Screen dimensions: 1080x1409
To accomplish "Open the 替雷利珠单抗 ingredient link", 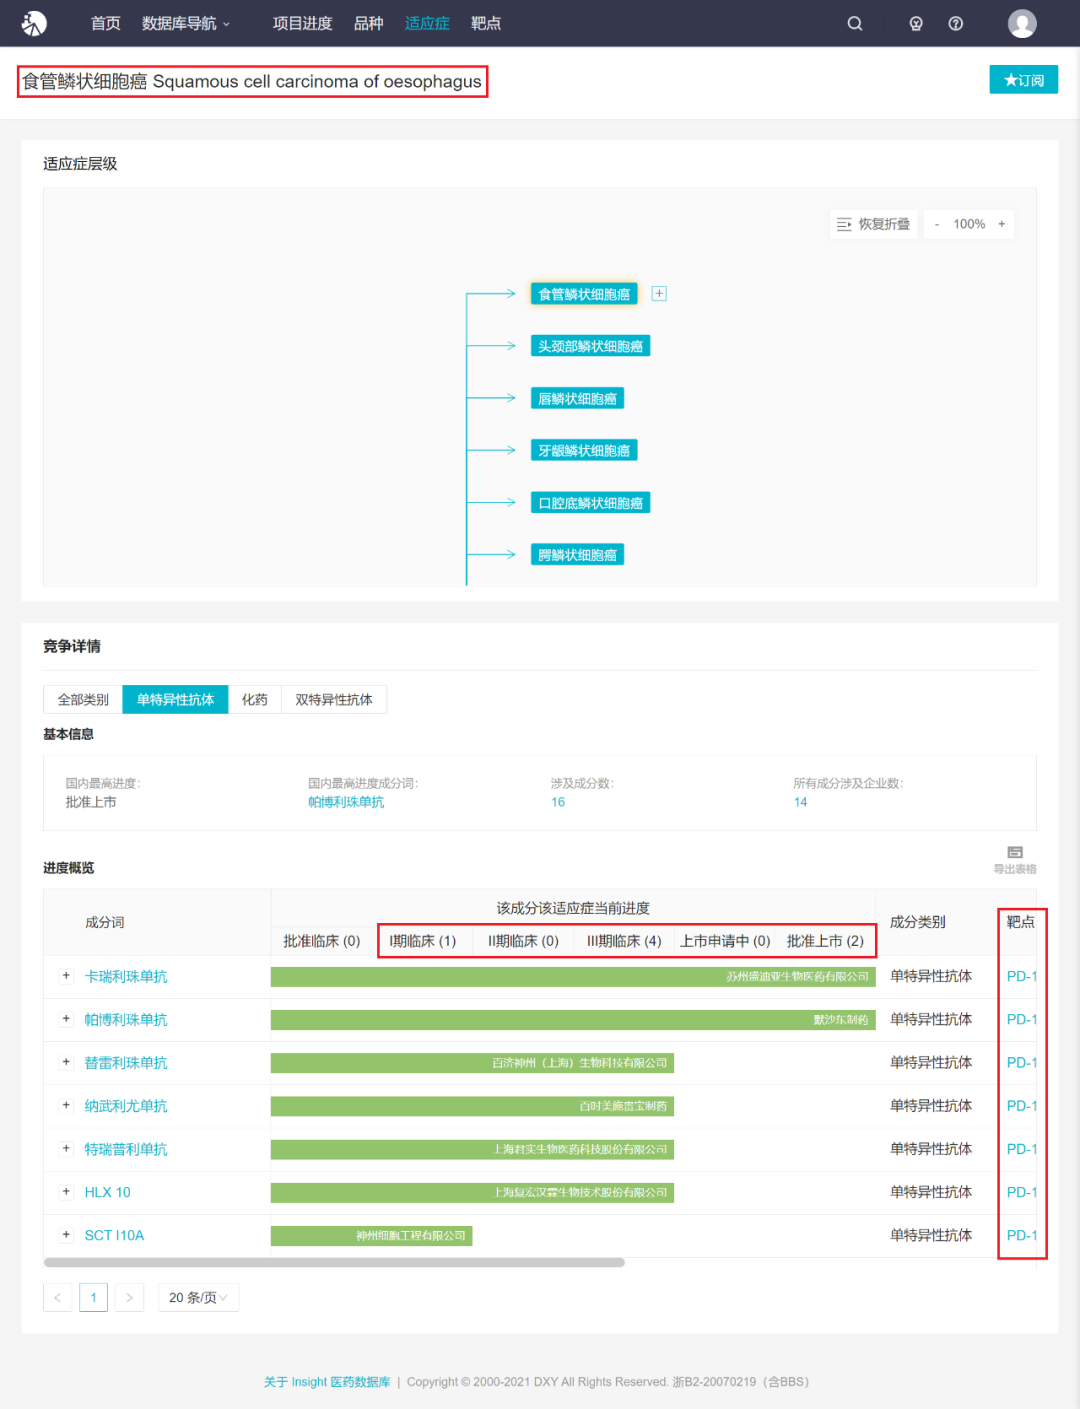I will point(126,1062).
